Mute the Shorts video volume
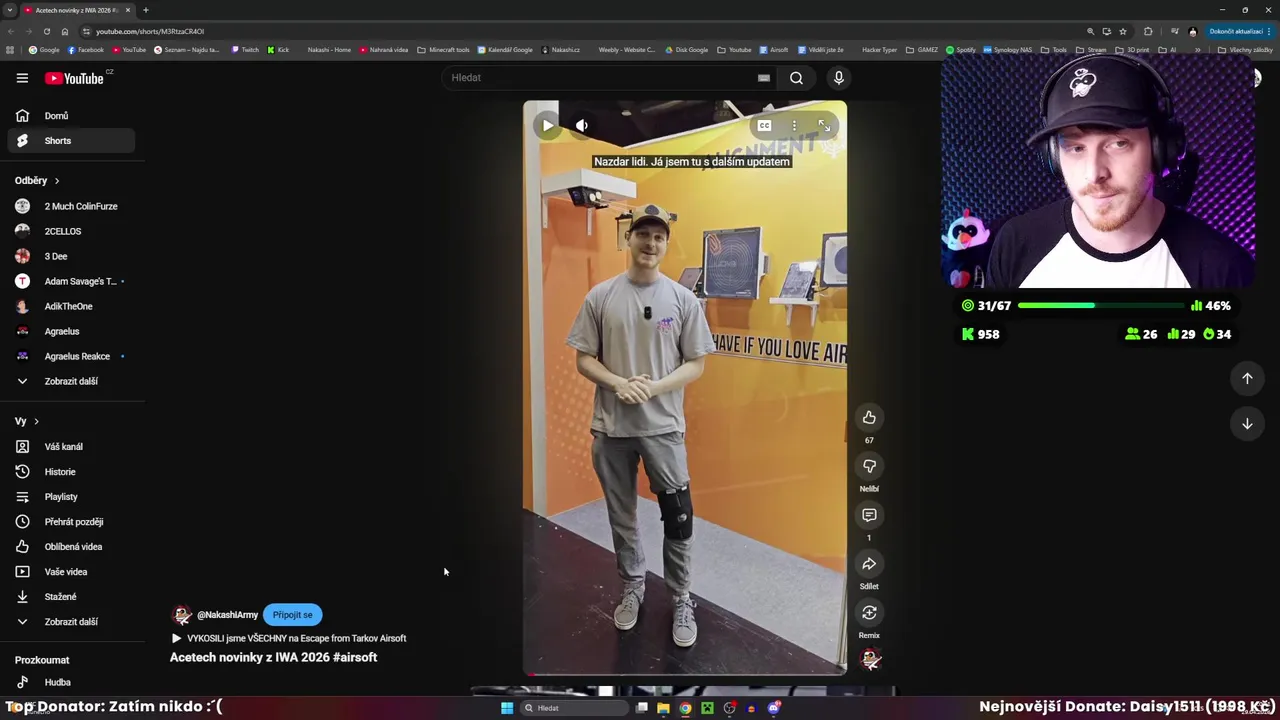 (582, 126)
